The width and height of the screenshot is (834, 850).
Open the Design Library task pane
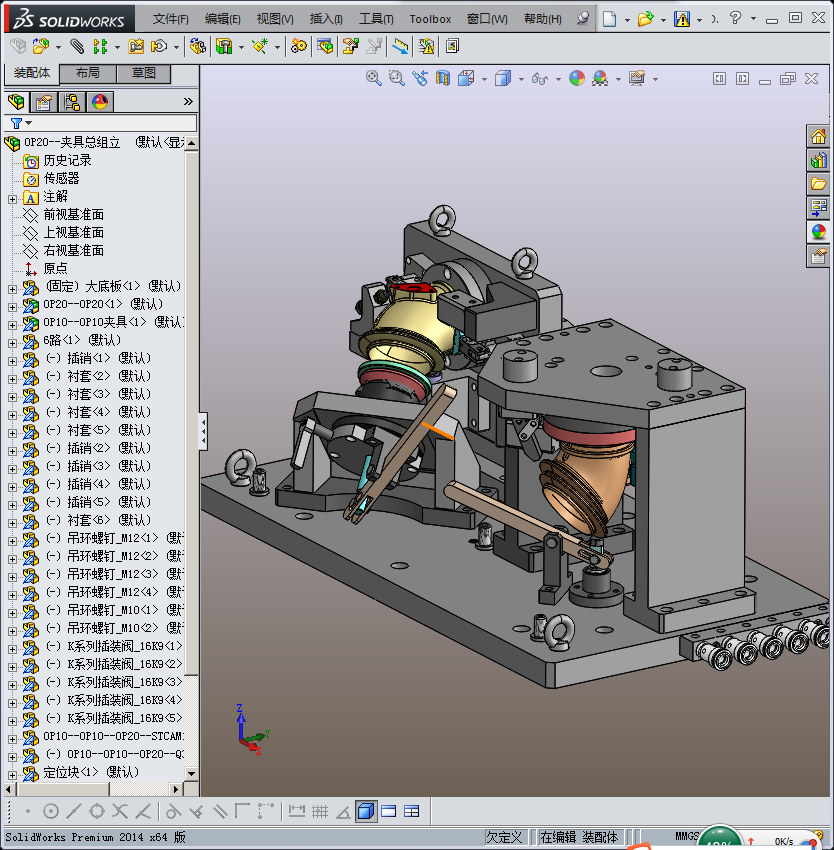point(818,160)
